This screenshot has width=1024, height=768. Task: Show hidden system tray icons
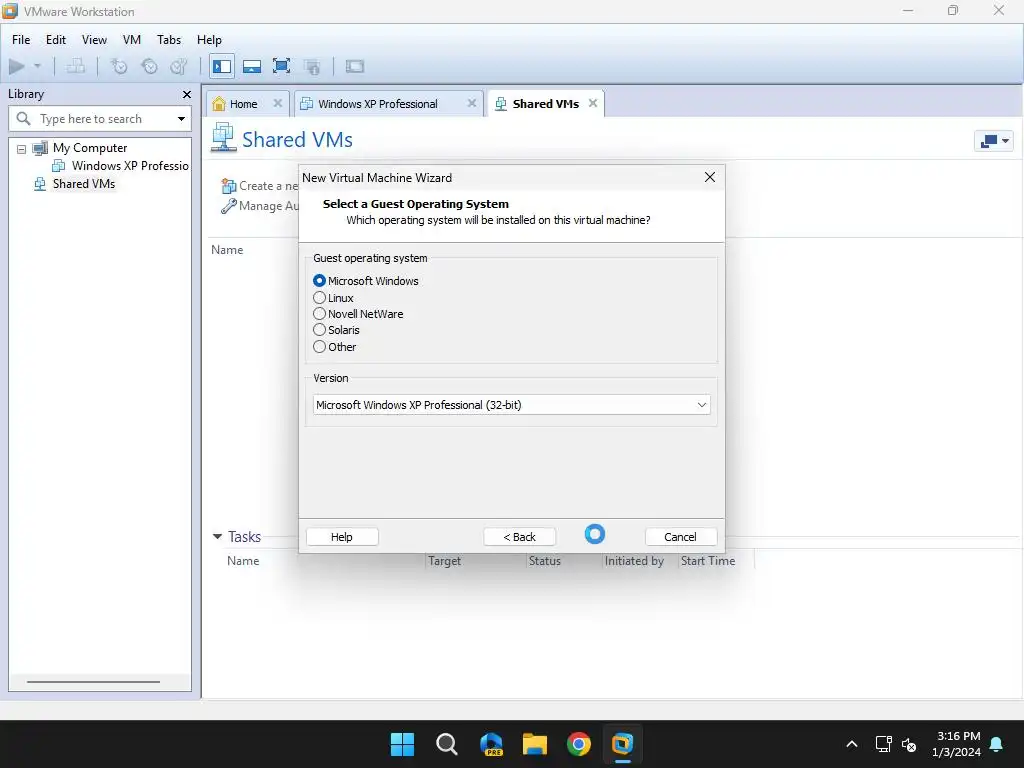(852, 744)
